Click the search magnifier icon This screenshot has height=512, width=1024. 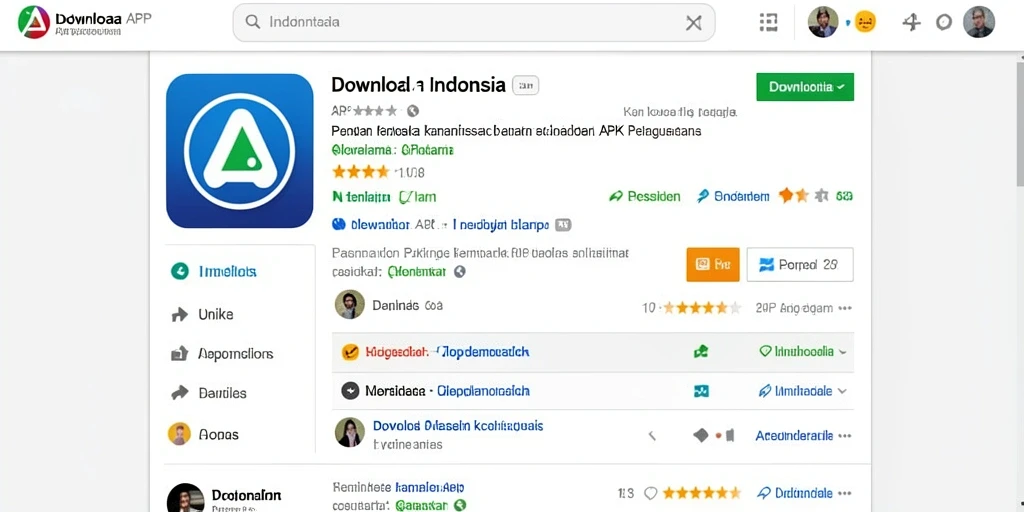pyautogui.click(x=253, y=22)
